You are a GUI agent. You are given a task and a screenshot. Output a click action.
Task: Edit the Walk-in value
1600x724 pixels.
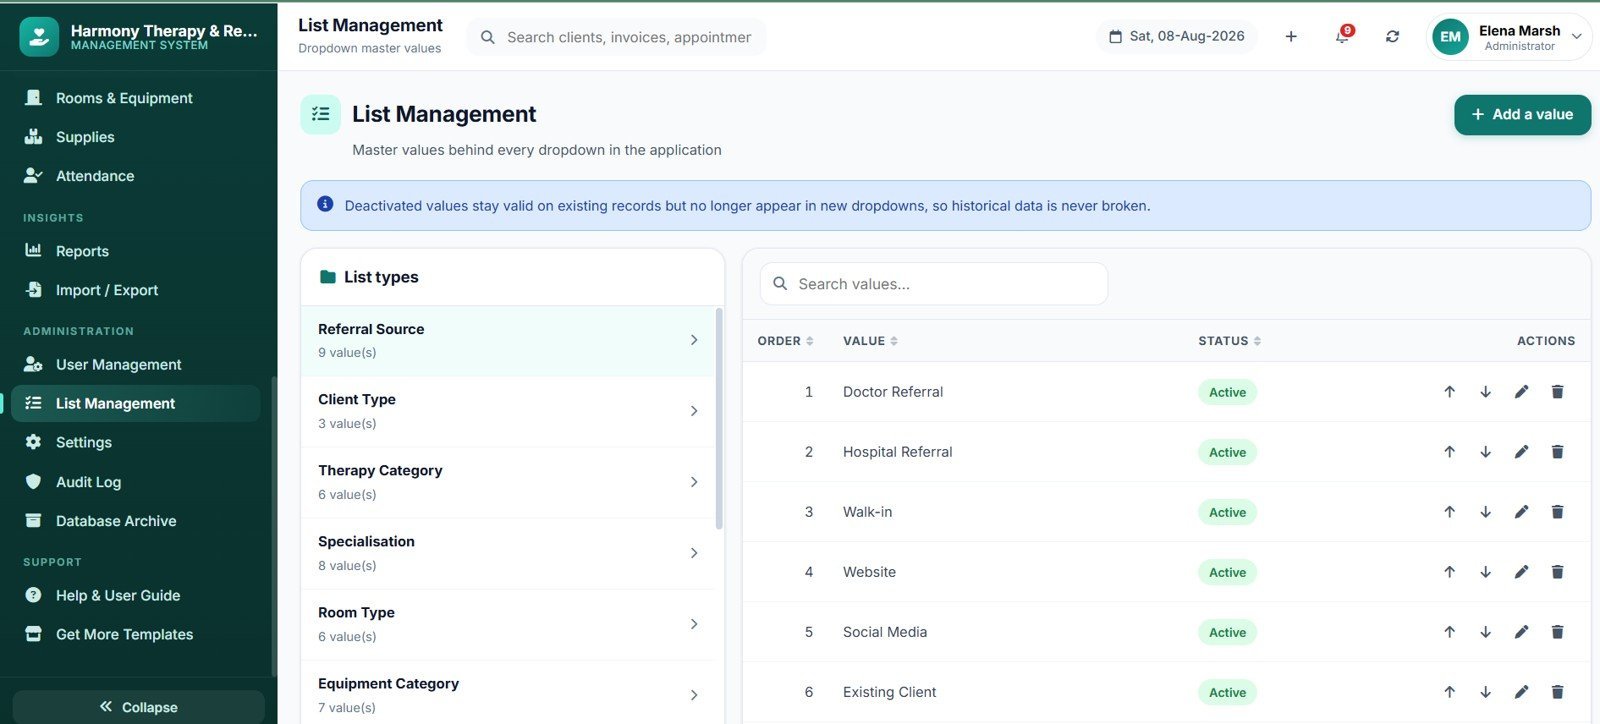tap(1521, 512)
